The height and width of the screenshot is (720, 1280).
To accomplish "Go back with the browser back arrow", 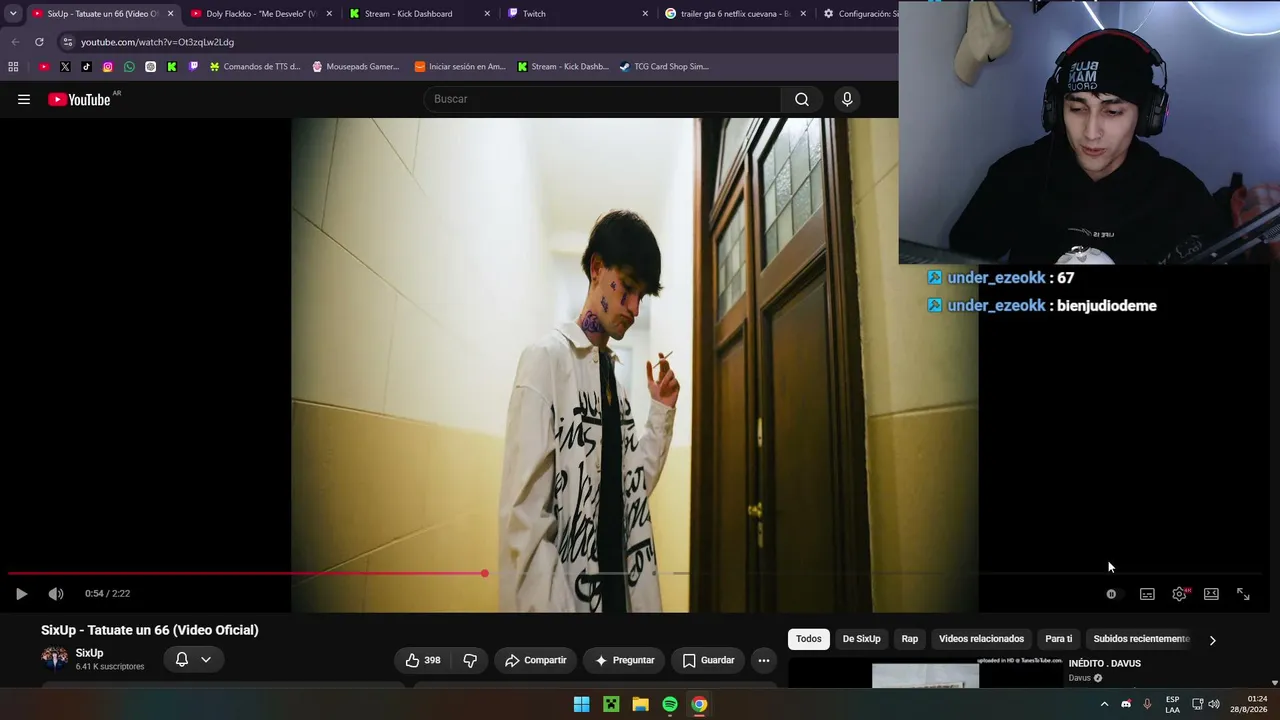I will (x=15, y=42).
